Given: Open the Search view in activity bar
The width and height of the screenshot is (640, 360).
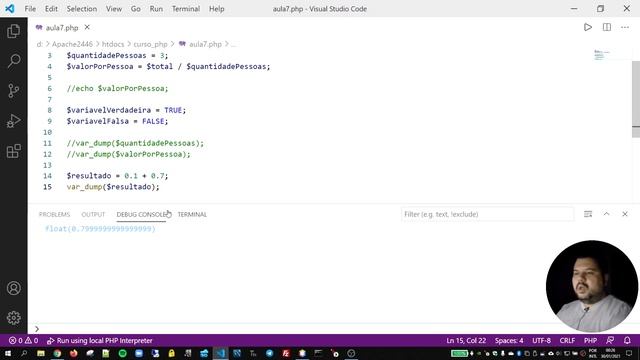Looking at the screenshot, I should 13,61.
